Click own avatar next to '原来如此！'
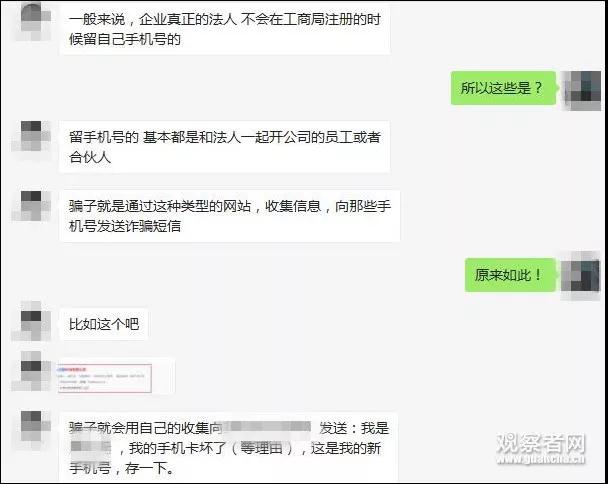The width and height of the screenshot is (608, 484). coord(580,275)
